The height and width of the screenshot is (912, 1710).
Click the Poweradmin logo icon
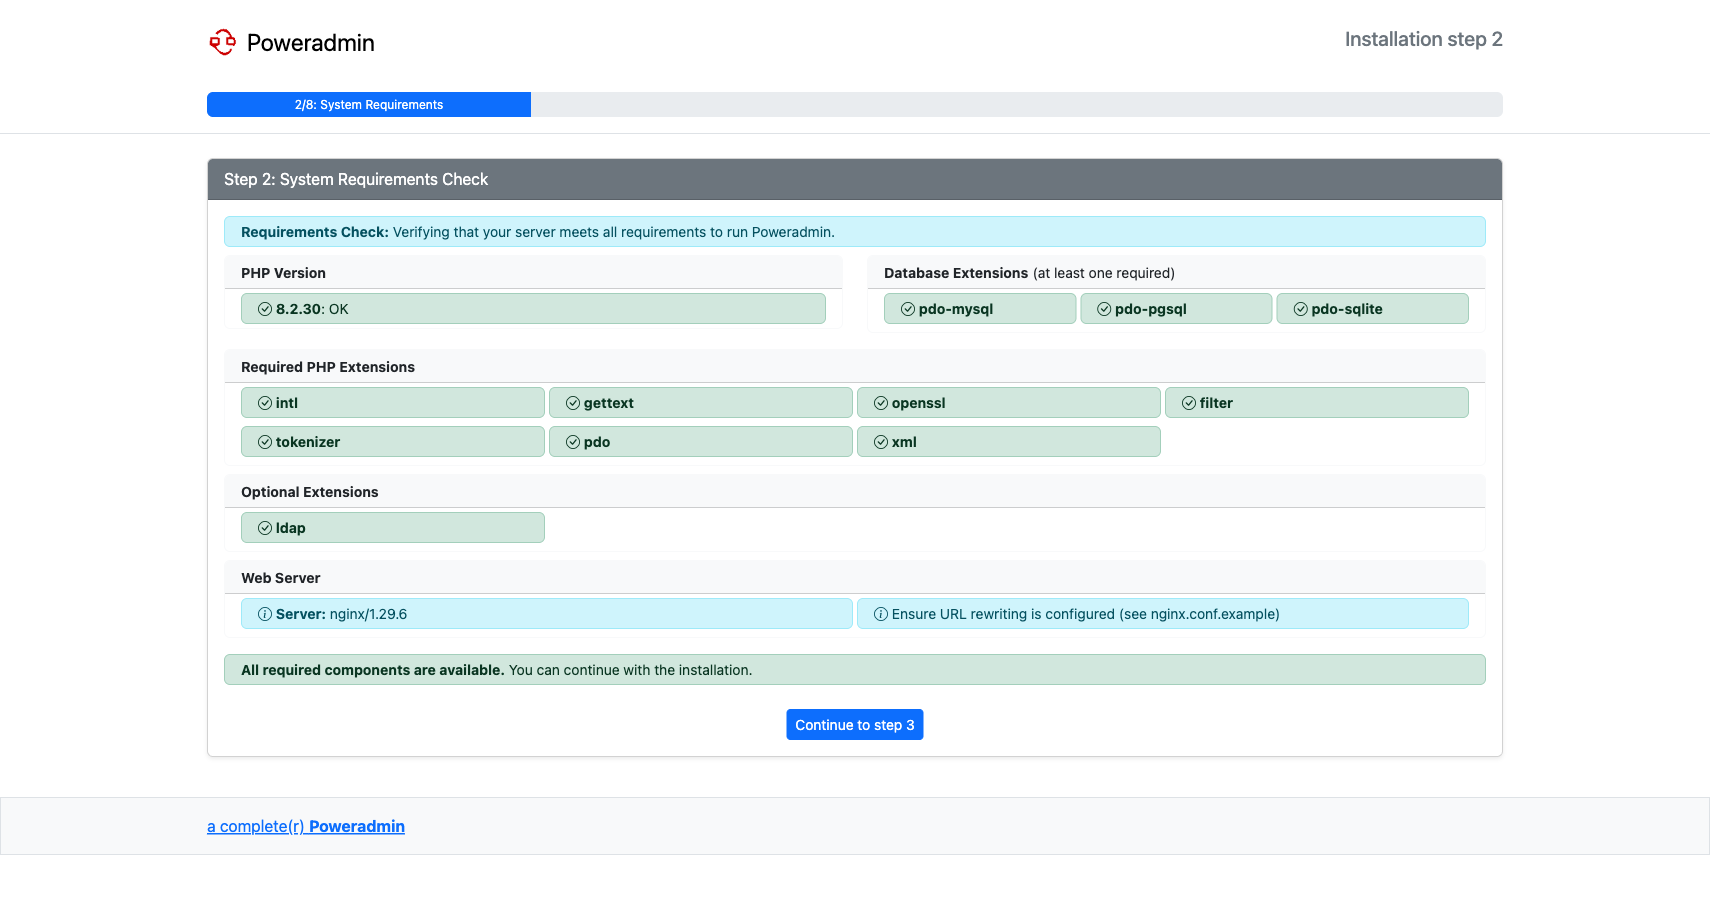click(x=222, y=42)
